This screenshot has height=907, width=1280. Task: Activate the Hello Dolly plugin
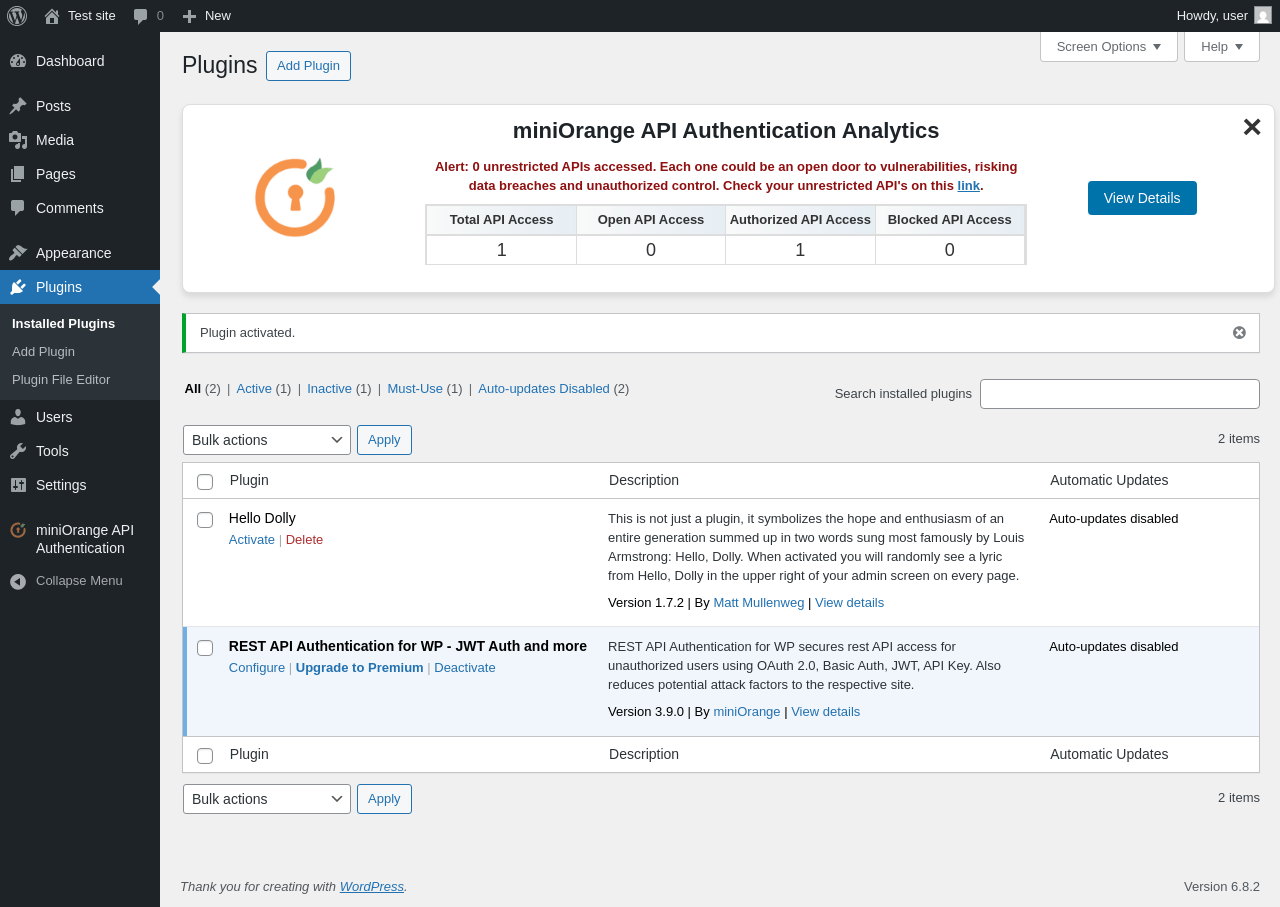pyautogui.click(x=252, y=539)
